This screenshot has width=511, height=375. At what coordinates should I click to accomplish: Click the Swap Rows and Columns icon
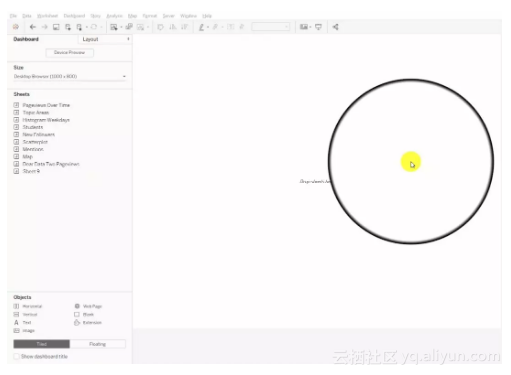[160, 27]
